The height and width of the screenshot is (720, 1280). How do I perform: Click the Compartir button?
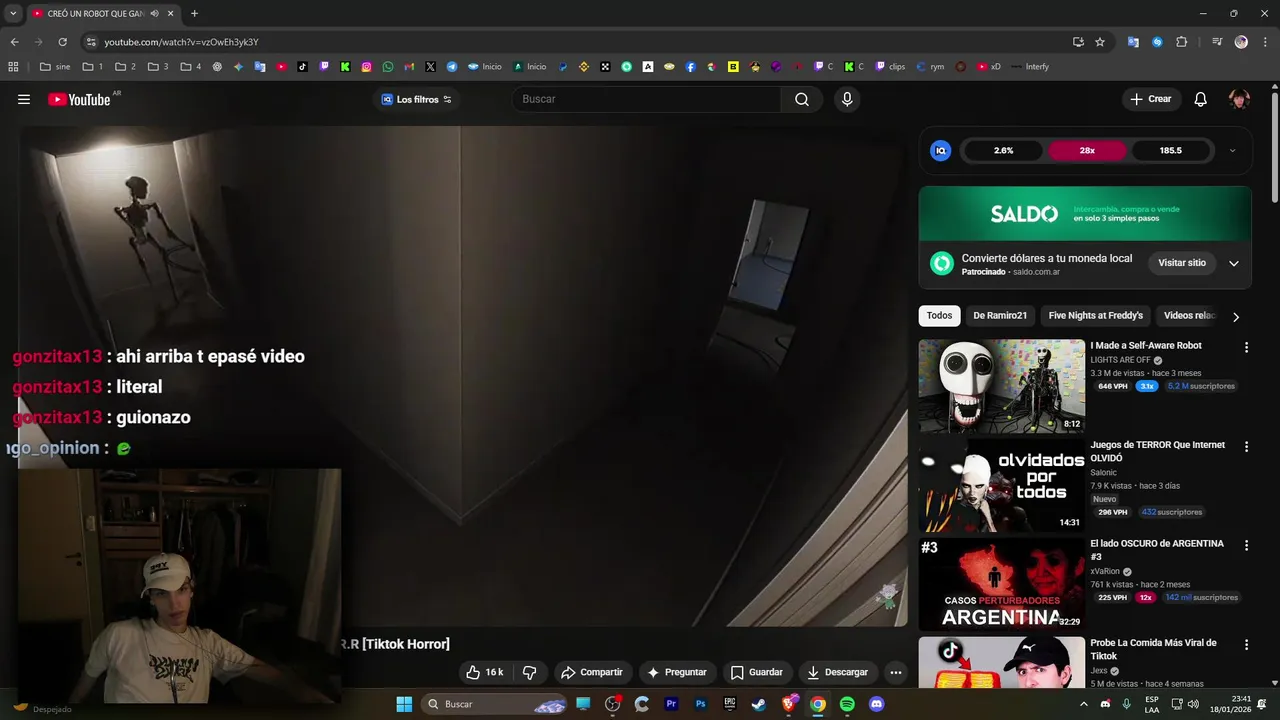[592, 672]
